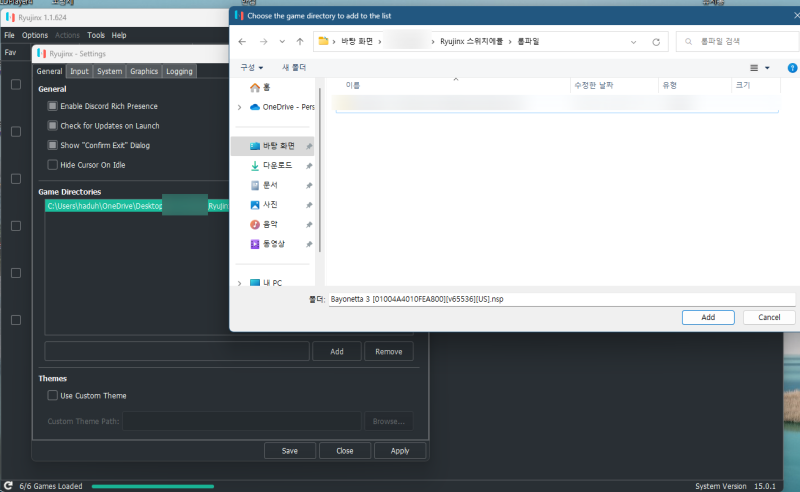Click Ryujinx 스위치에뮬 breadcrumb segment
Image resolution: width=800 pixels, height=492 pixels.
tap(471, 41)
